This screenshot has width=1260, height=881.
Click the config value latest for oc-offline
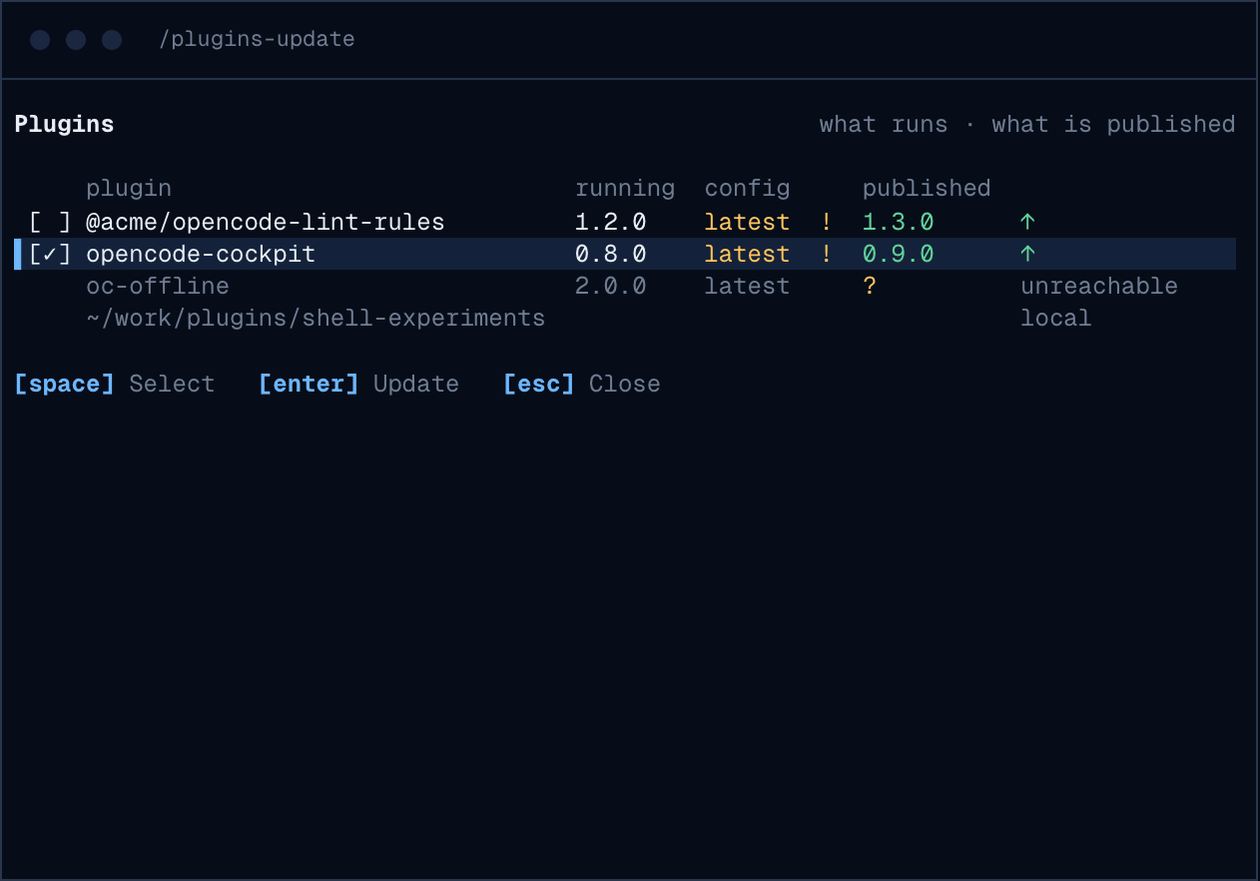(x=747, y=286)
